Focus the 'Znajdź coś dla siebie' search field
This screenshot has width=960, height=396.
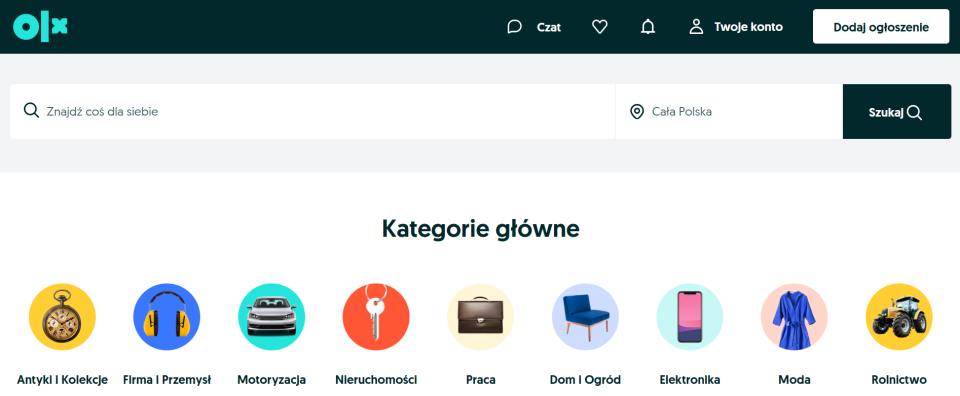[x=312, y=111]
